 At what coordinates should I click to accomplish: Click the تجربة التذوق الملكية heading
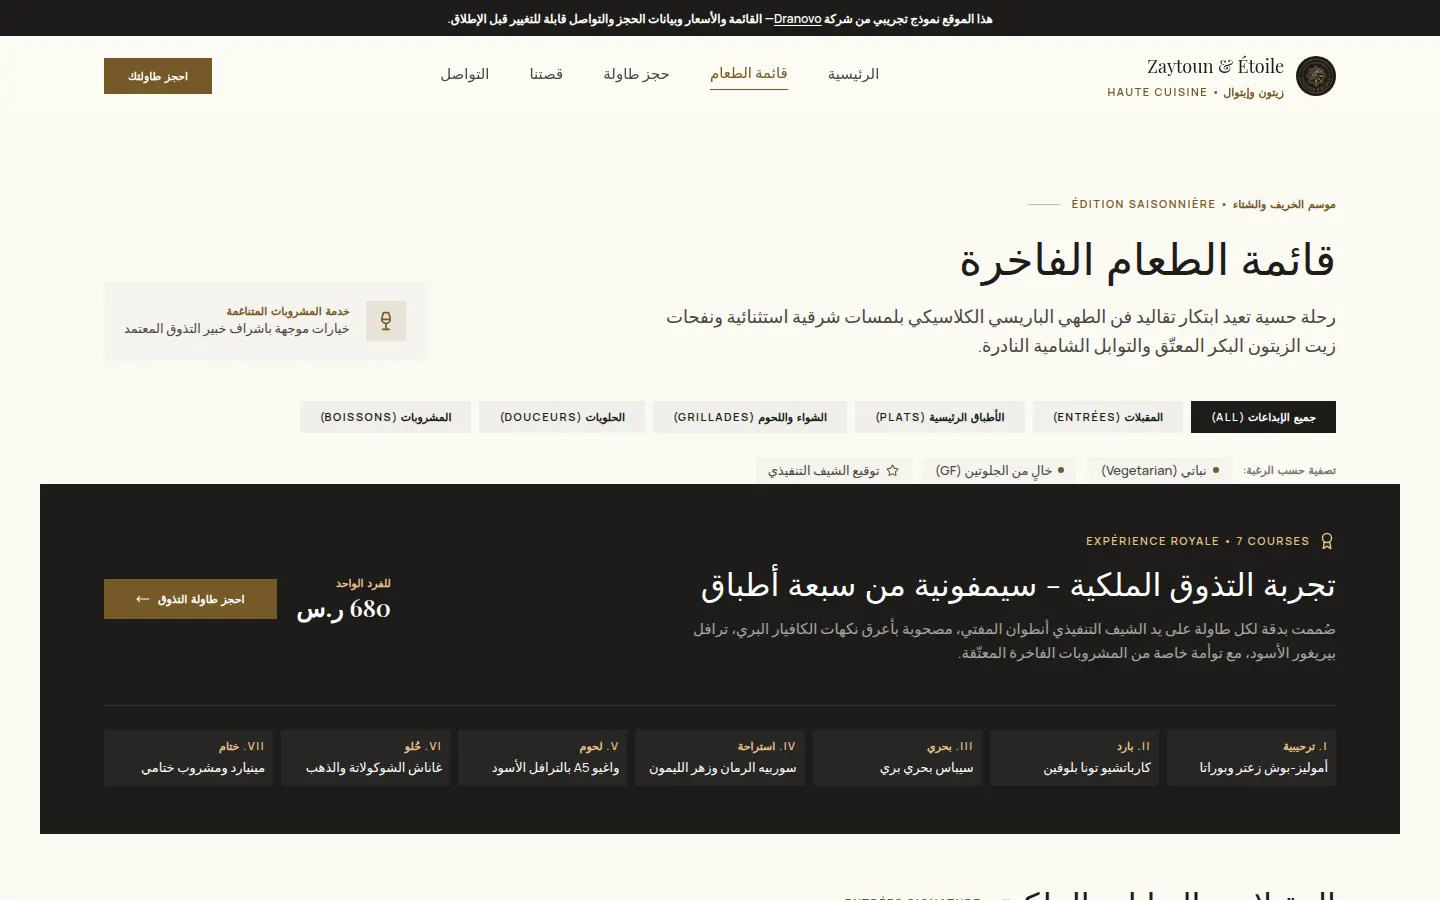[x=1018, y=586]
